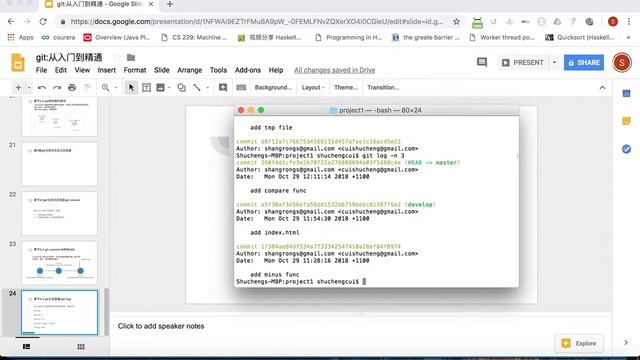
Task: Switch to grid view icon
Action: pyautogui.click(x=81, y=347)
